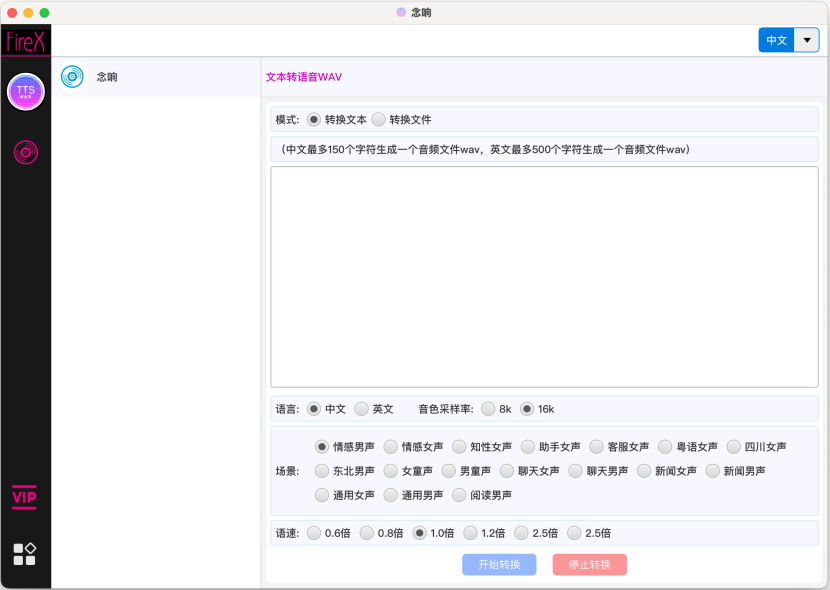Click the 停止转换 button

pos(590,565)
